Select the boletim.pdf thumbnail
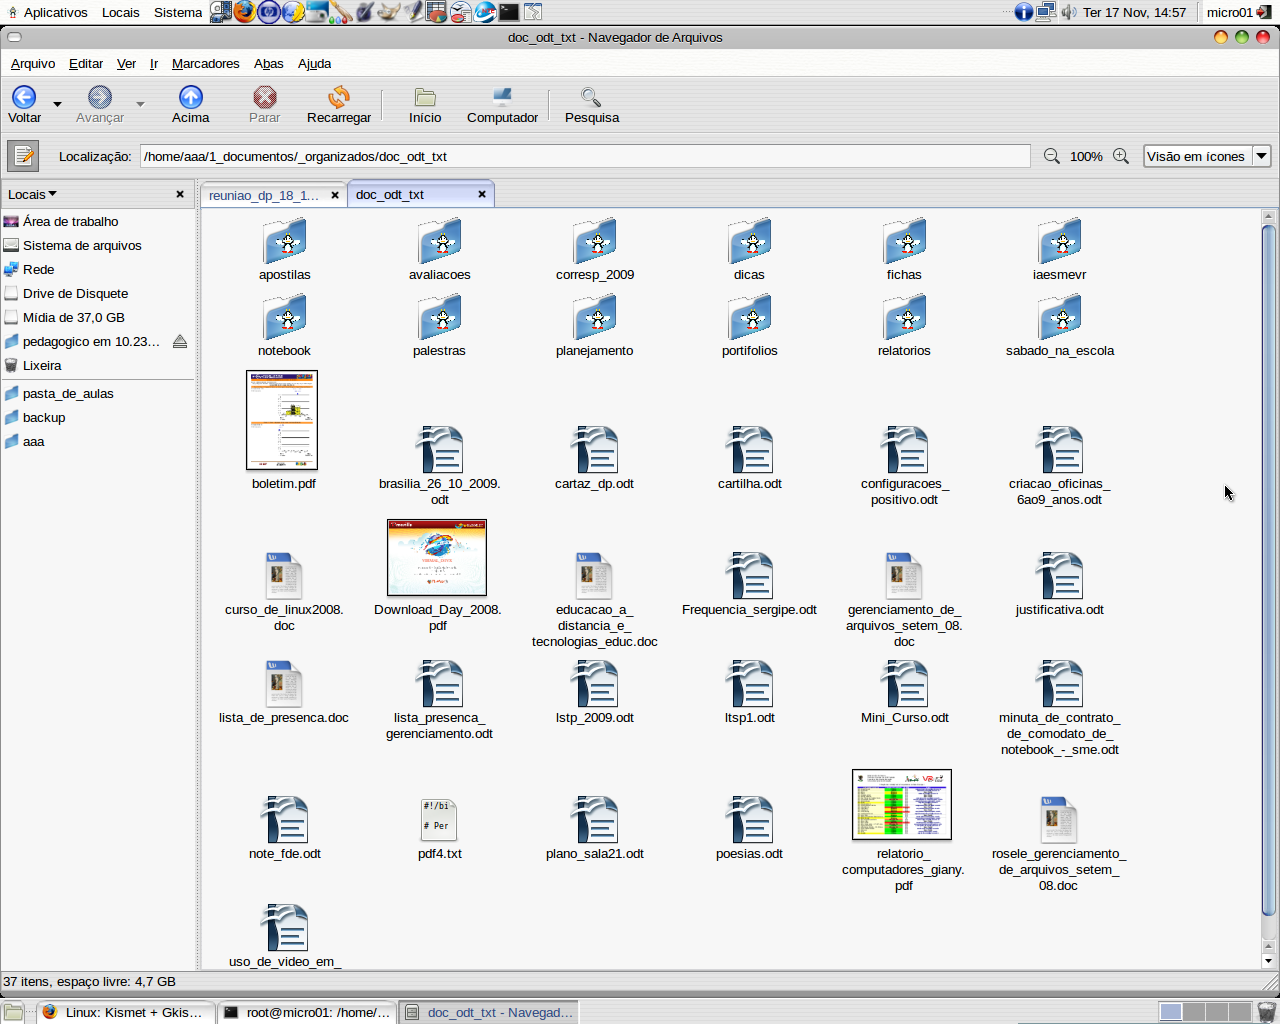This screenshot has height=1024, width=1280. (x=282, y=420)
